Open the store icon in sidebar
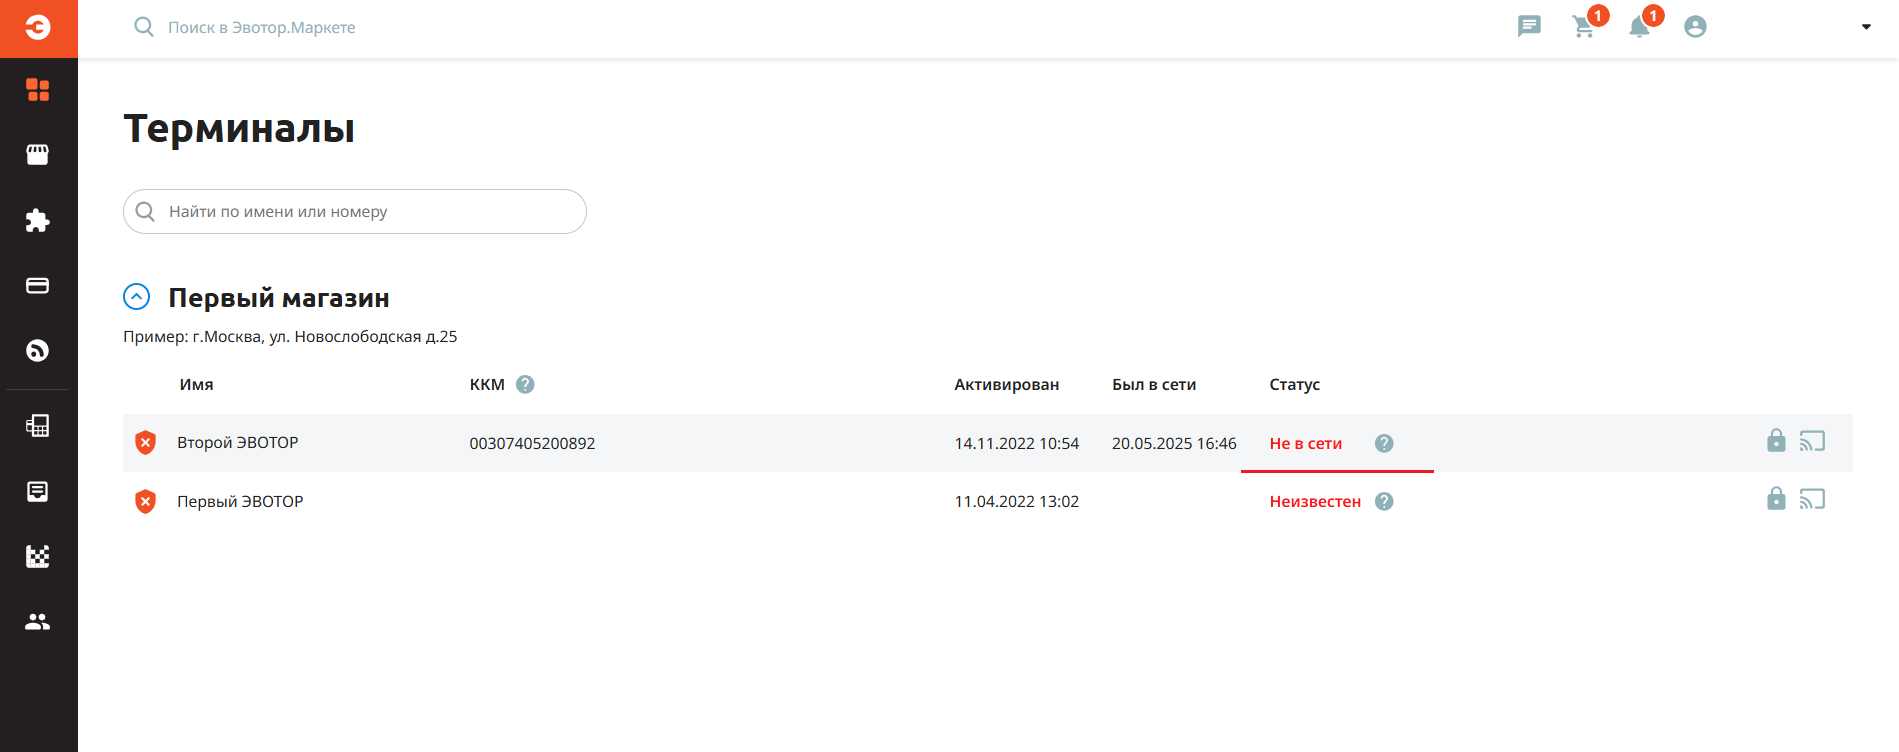 coord(38,155)
